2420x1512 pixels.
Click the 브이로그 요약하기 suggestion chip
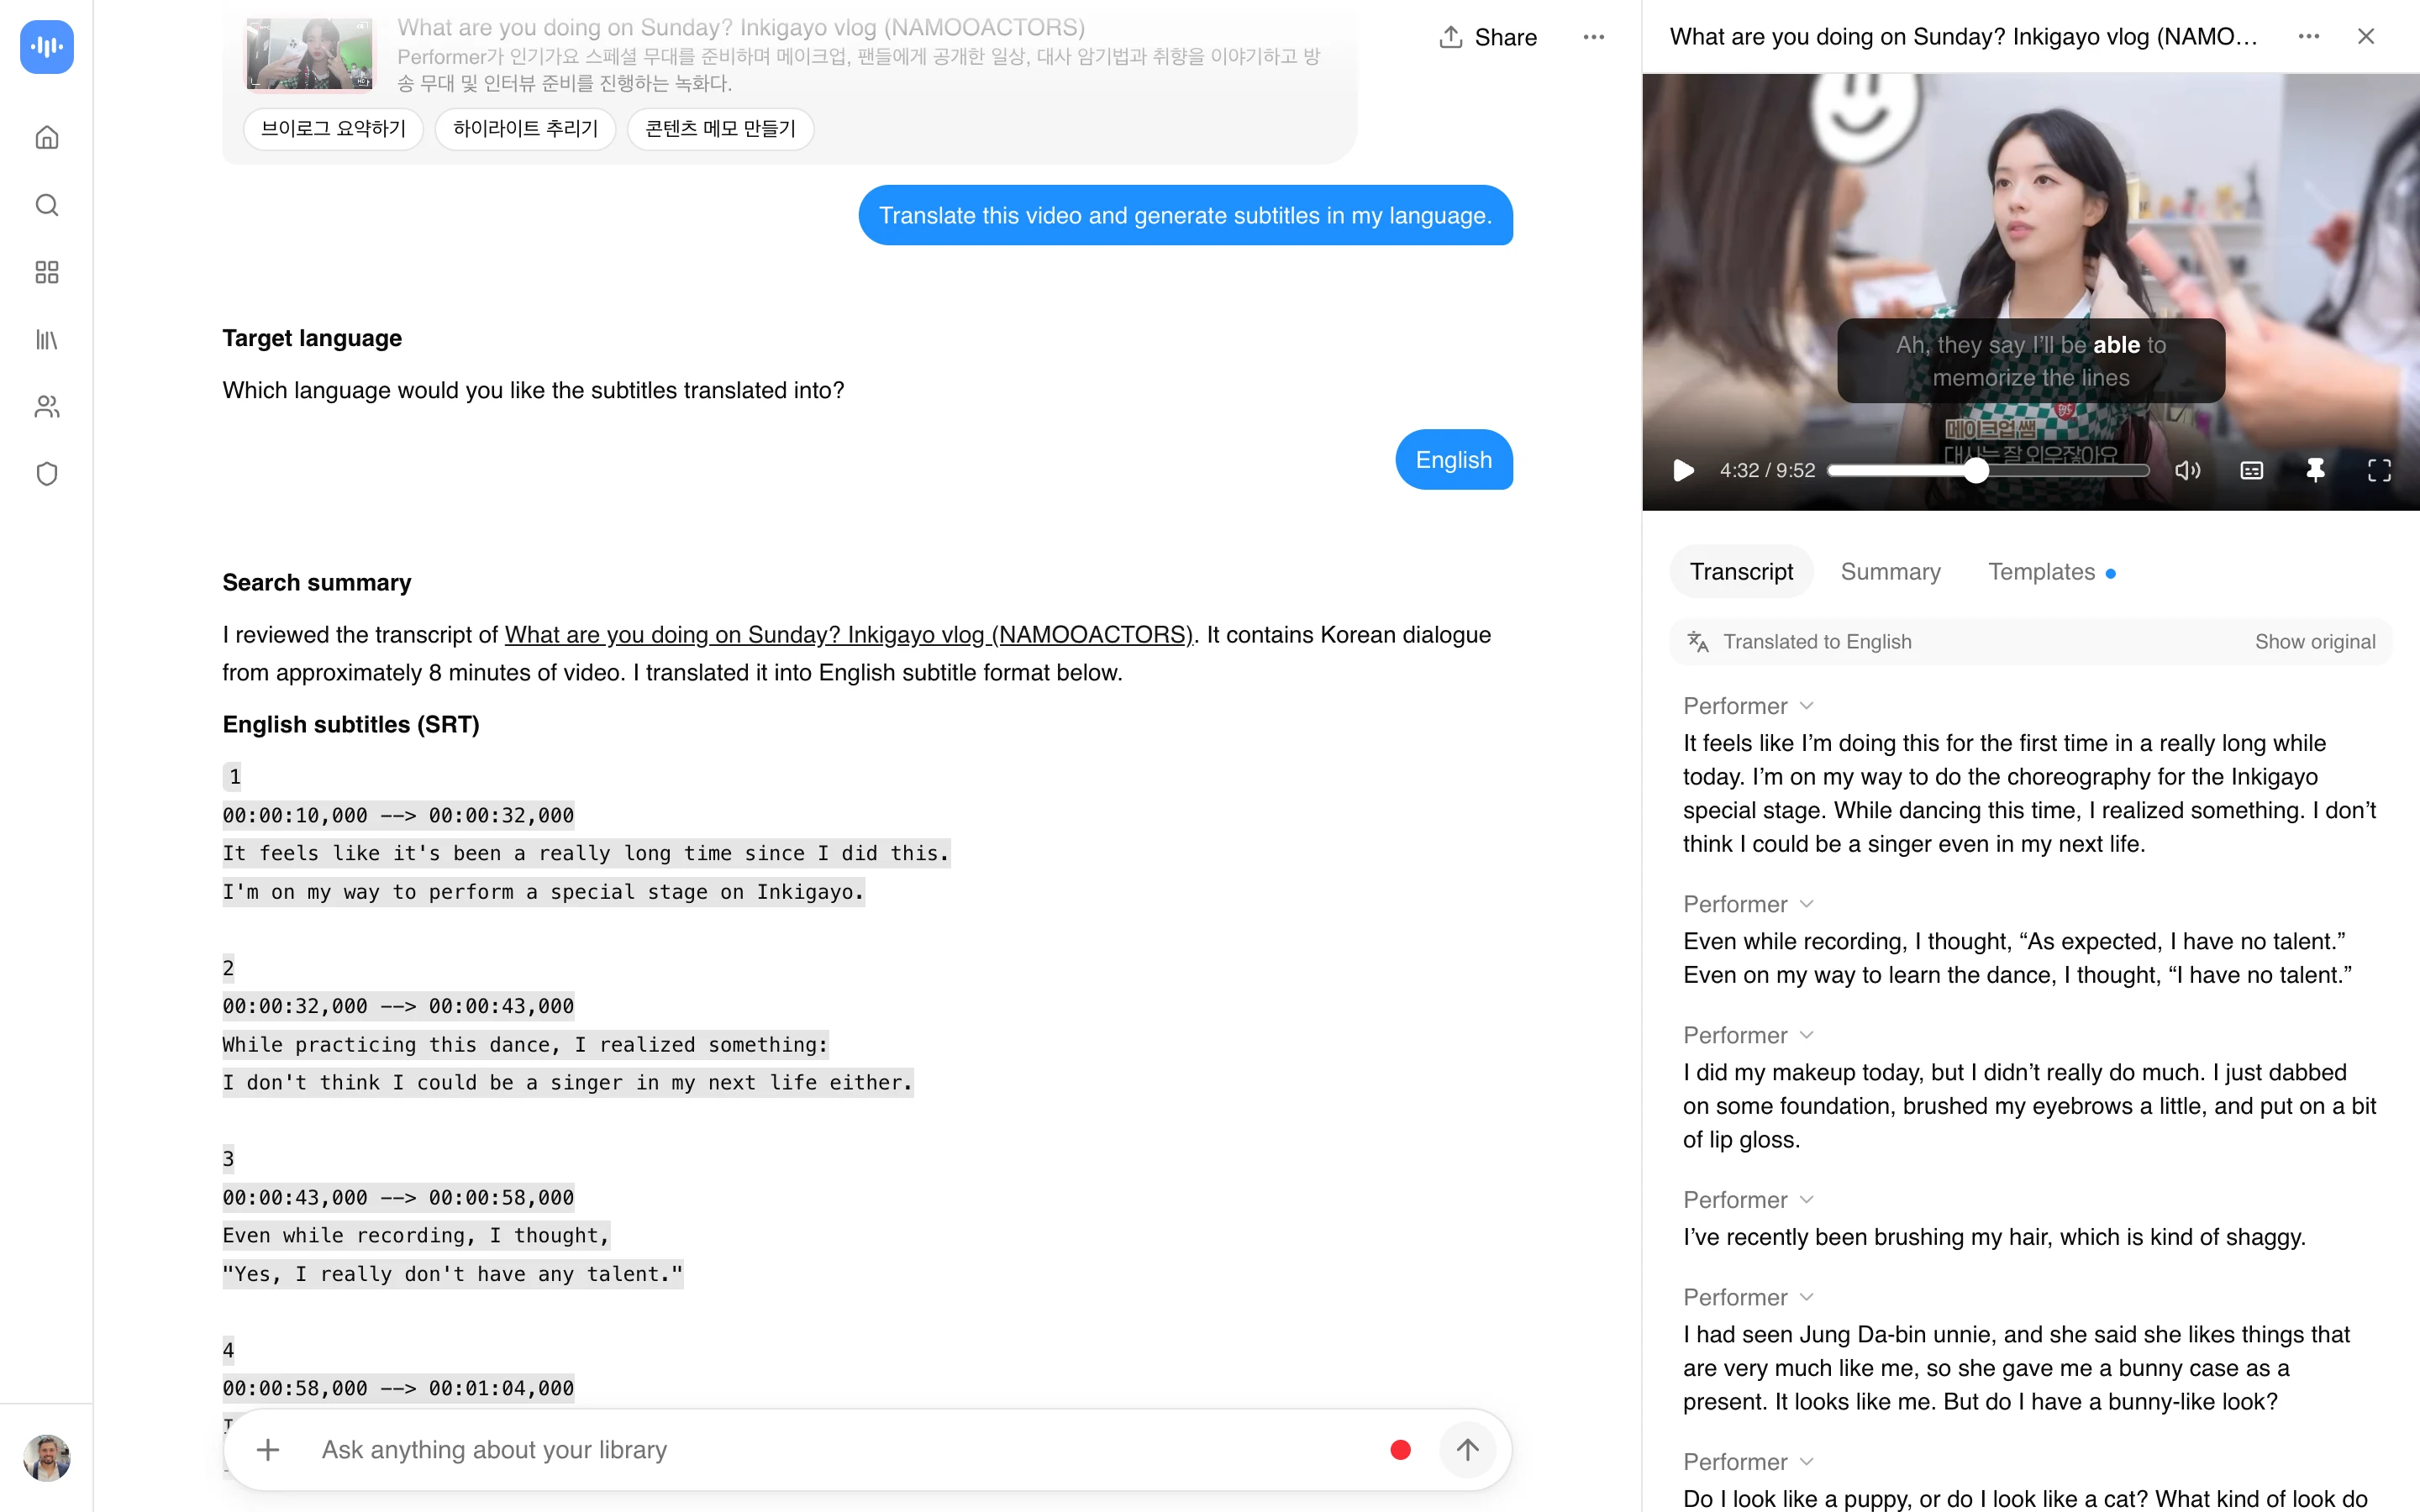click(333, 129)
